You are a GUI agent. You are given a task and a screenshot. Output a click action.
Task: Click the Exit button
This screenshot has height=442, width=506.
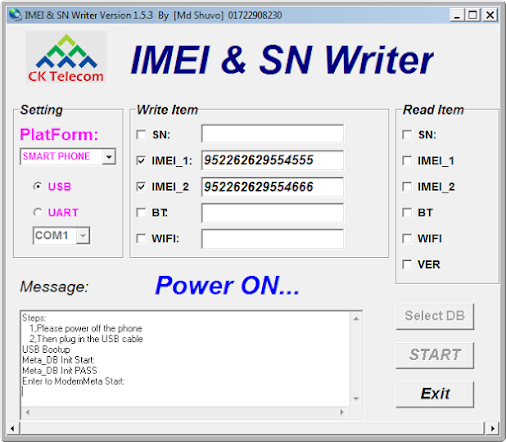435,394
